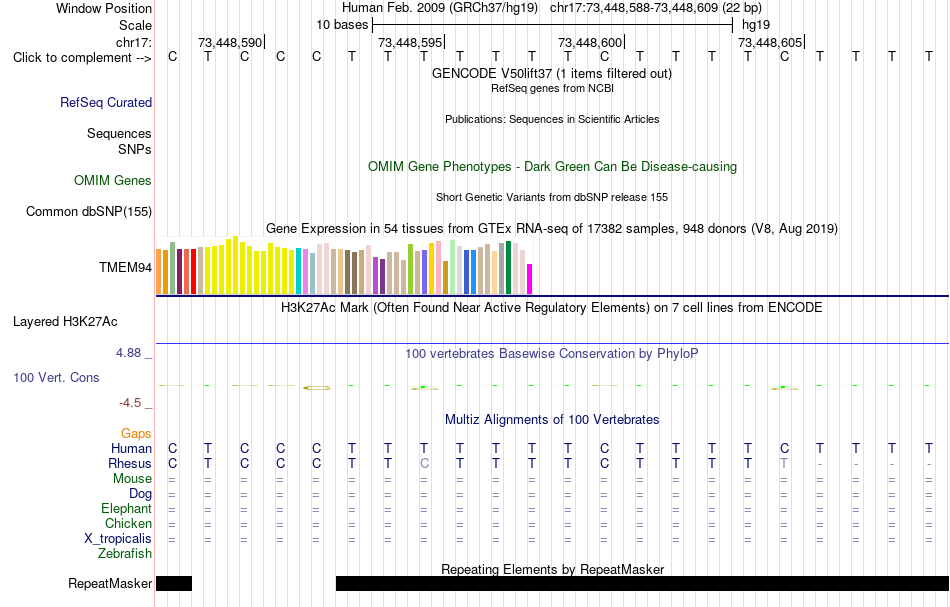Select the X_tropicalis species label

118,539
